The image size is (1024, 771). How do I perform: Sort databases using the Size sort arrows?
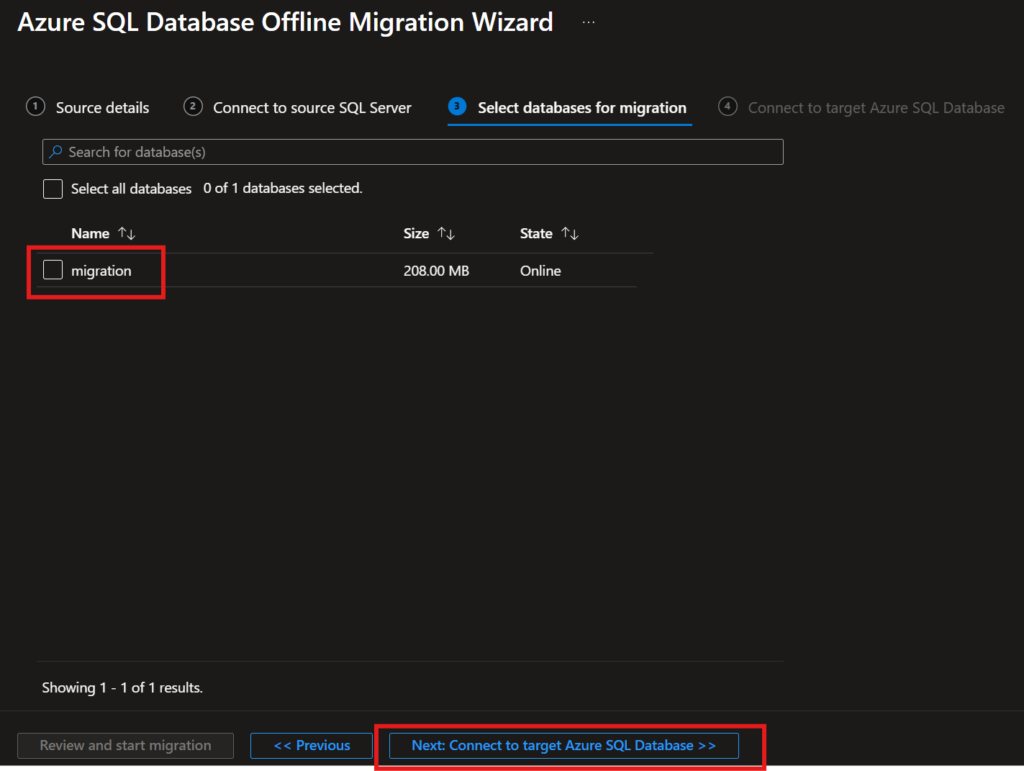tap(446, 233)
